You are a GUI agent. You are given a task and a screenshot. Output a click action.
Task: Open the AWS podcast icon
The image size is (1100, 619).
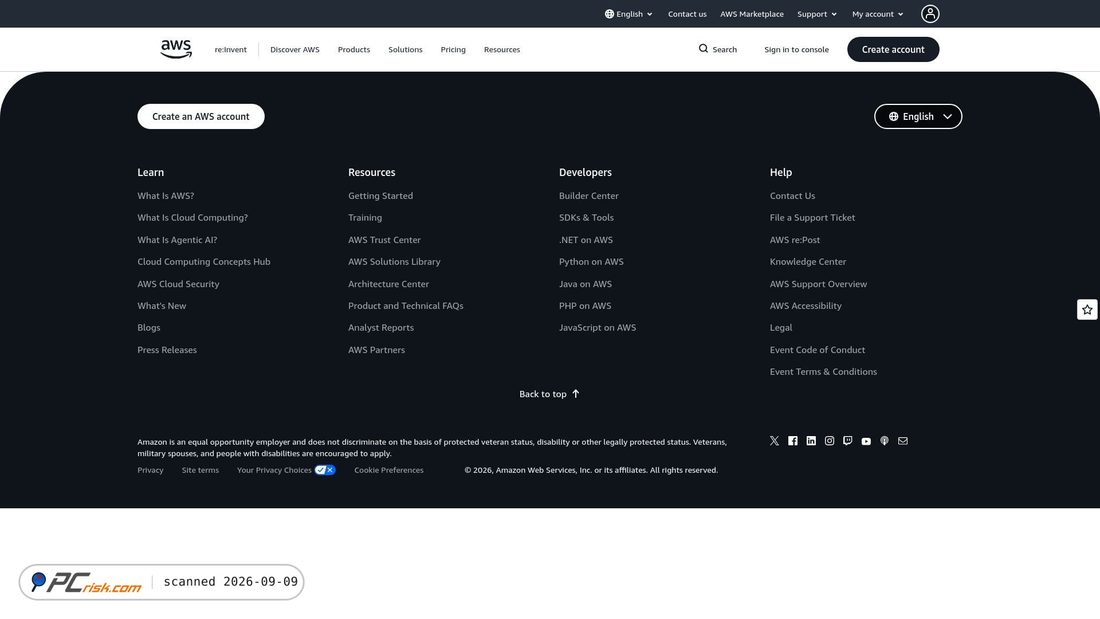(884, 441)
